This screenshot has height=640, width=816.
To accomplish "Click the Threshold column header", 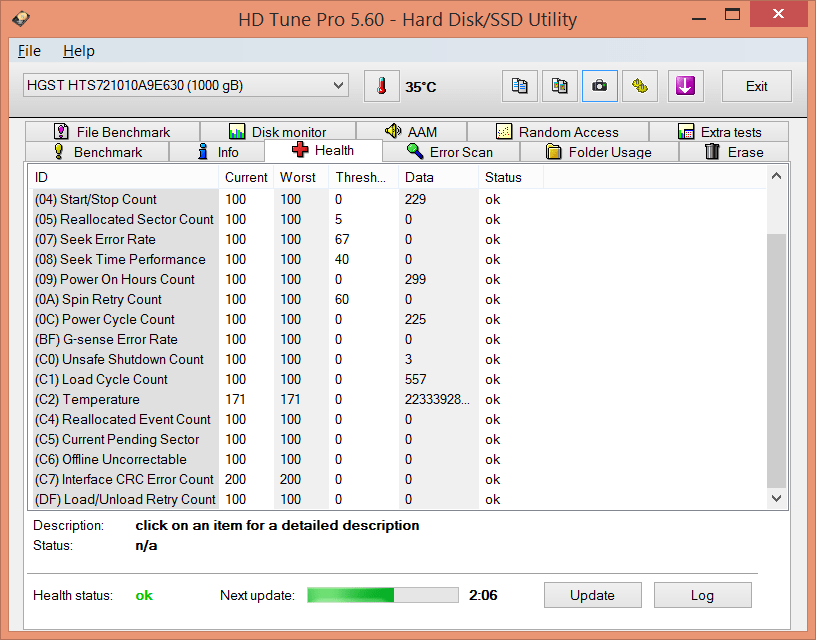I will pyautogui.click(x=364, y=177).
